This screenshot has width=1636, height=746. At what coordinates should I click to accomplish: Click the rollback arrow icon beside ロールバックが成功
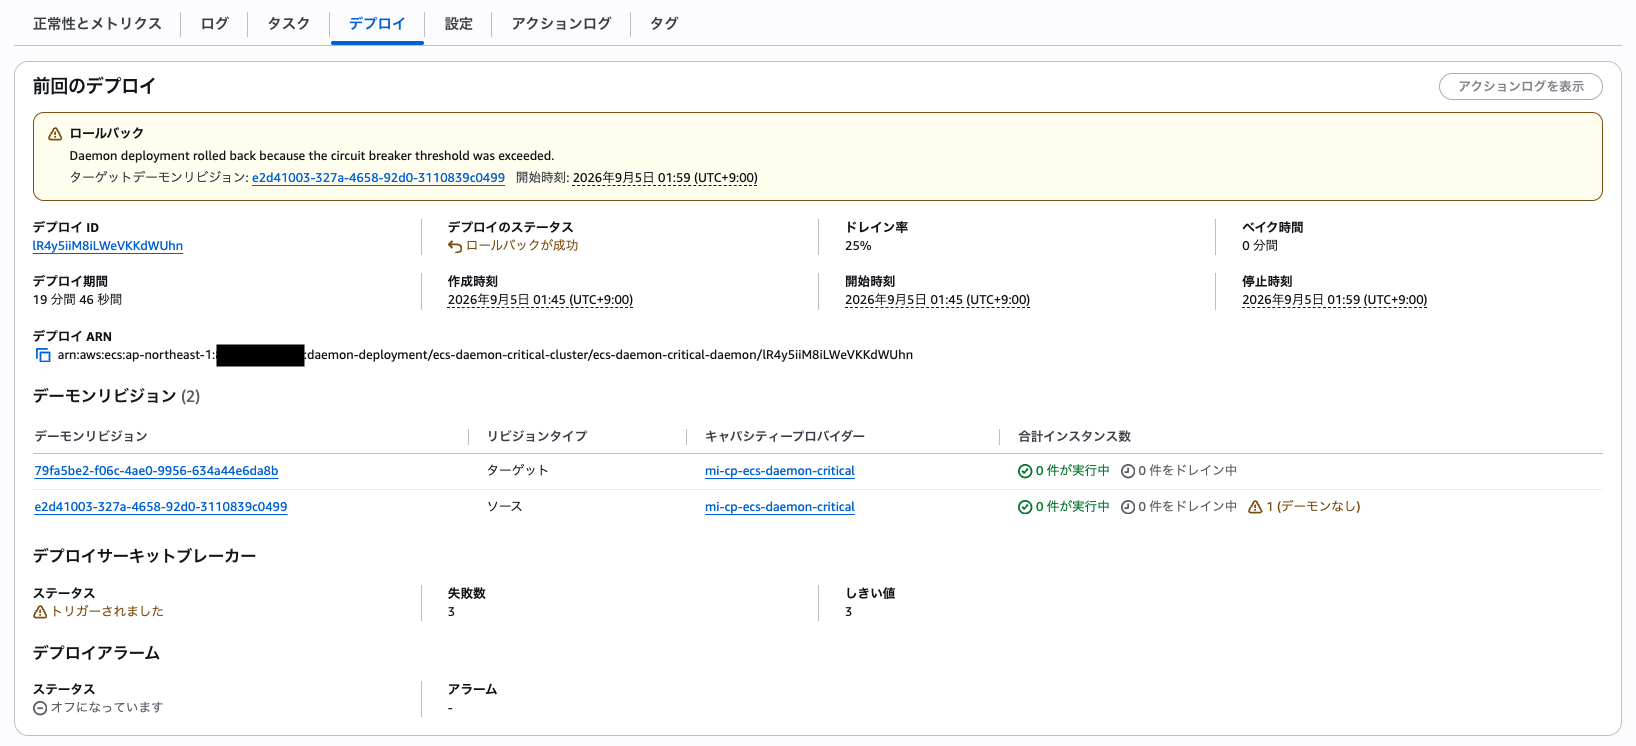(455, 246)
